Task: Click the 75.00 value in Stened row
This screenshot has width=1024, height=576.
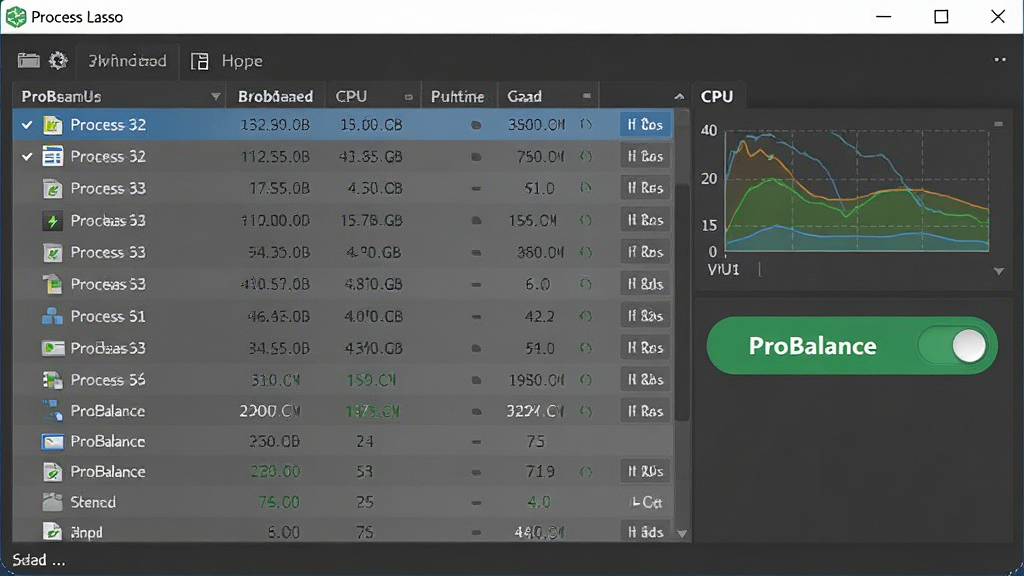Action: coord(278,502)
